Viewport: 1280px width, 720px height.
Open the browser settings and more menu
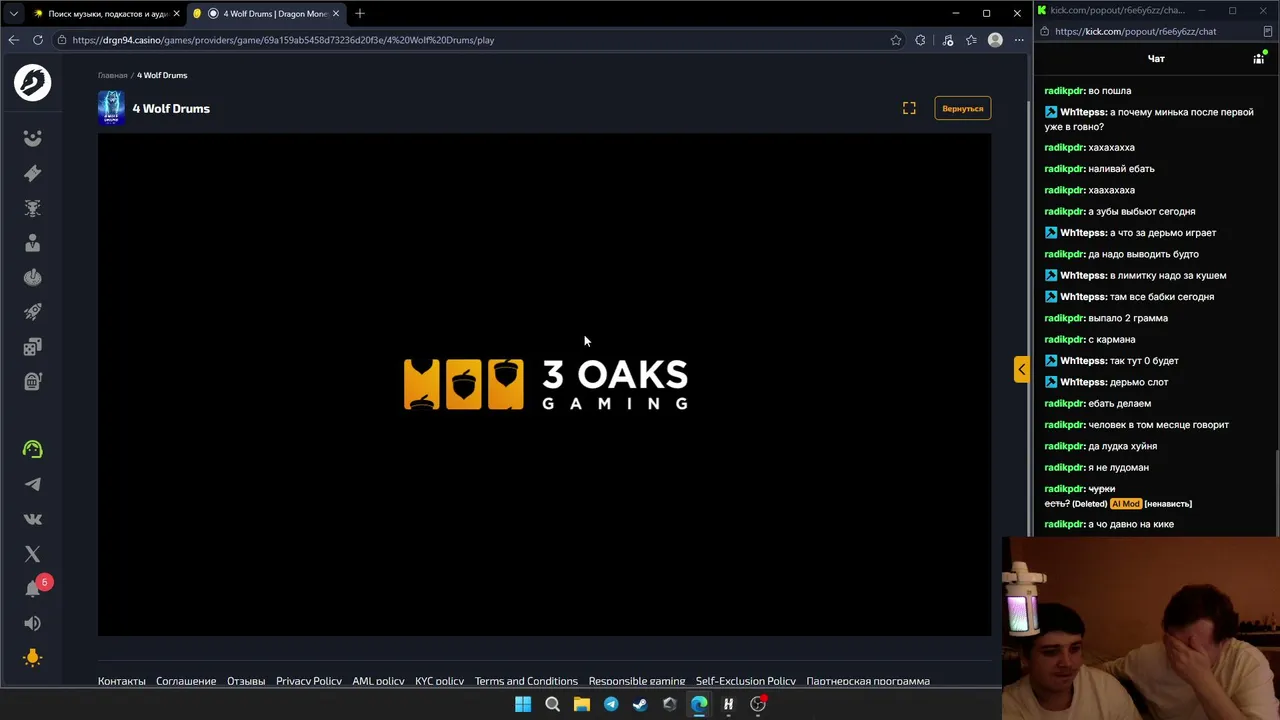click(1019, 40)
